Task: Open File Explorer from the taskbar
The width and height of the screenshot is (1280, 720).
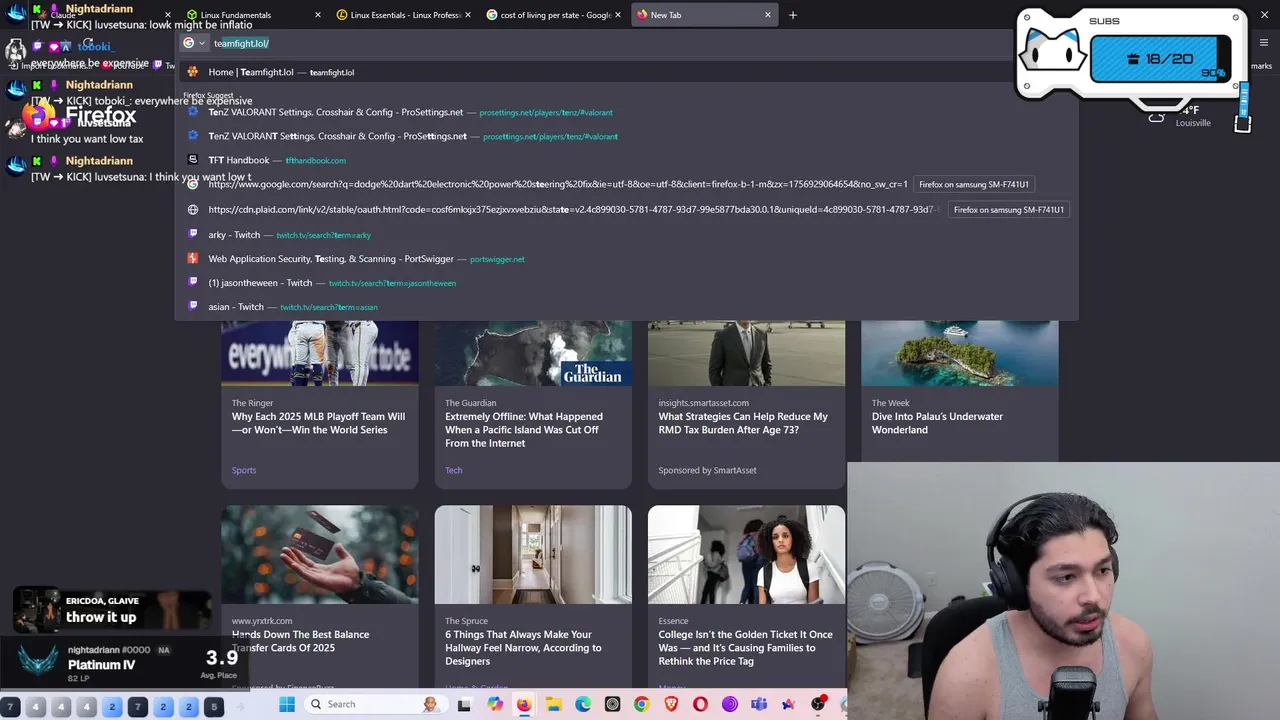Action: point(554,704)
